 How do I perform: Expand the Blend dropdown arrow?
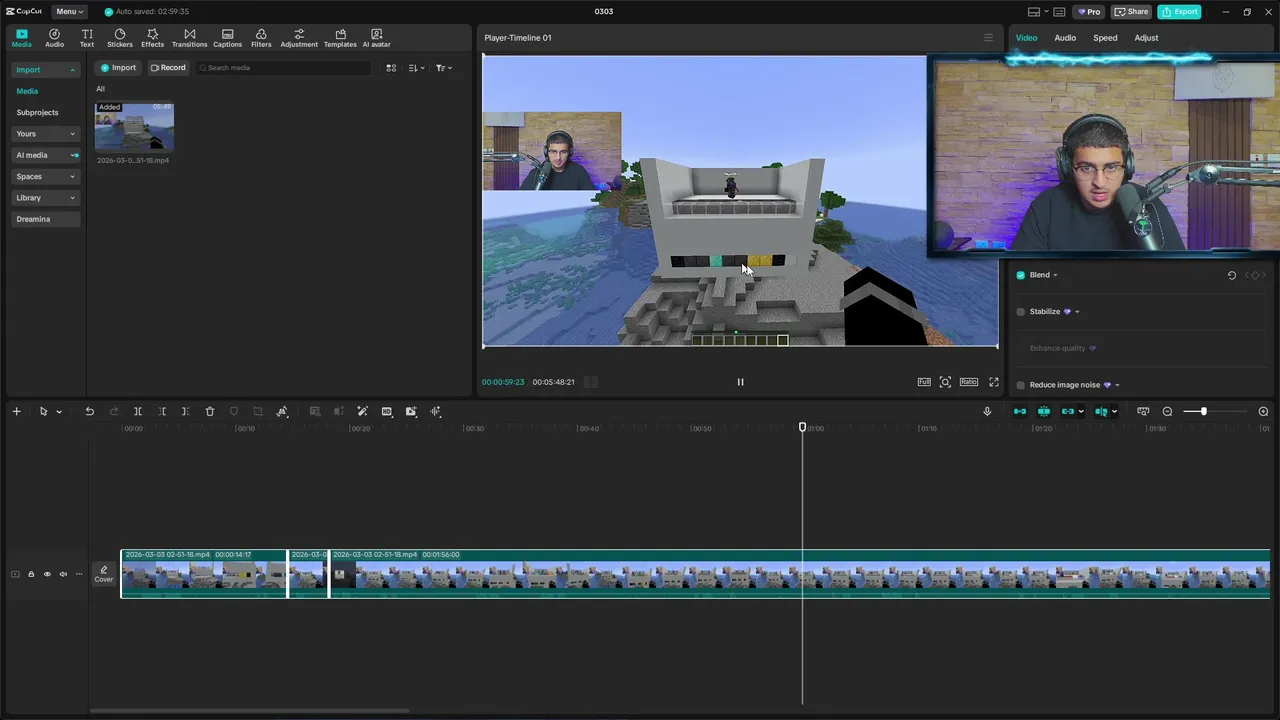tap(1055, 275)
